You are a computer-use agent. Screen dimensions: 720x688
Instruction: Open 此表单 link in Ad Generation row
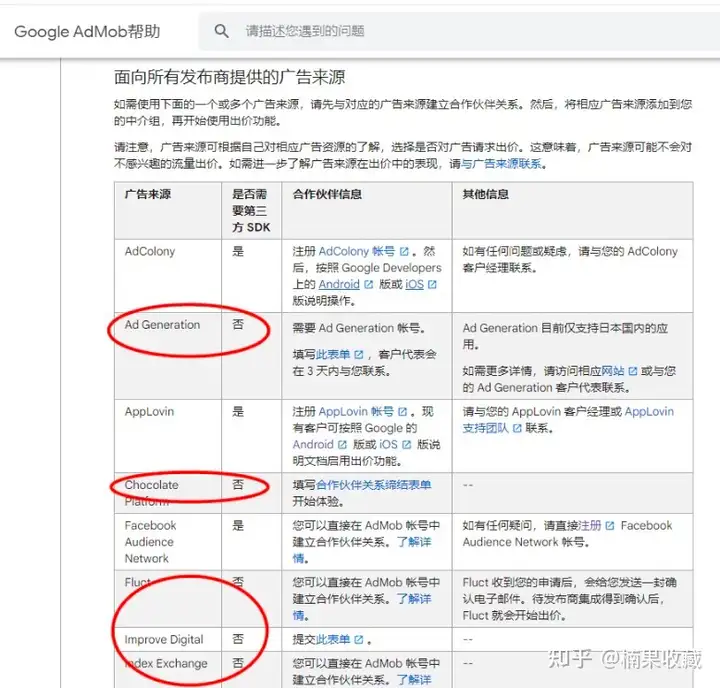coord(333,354)
